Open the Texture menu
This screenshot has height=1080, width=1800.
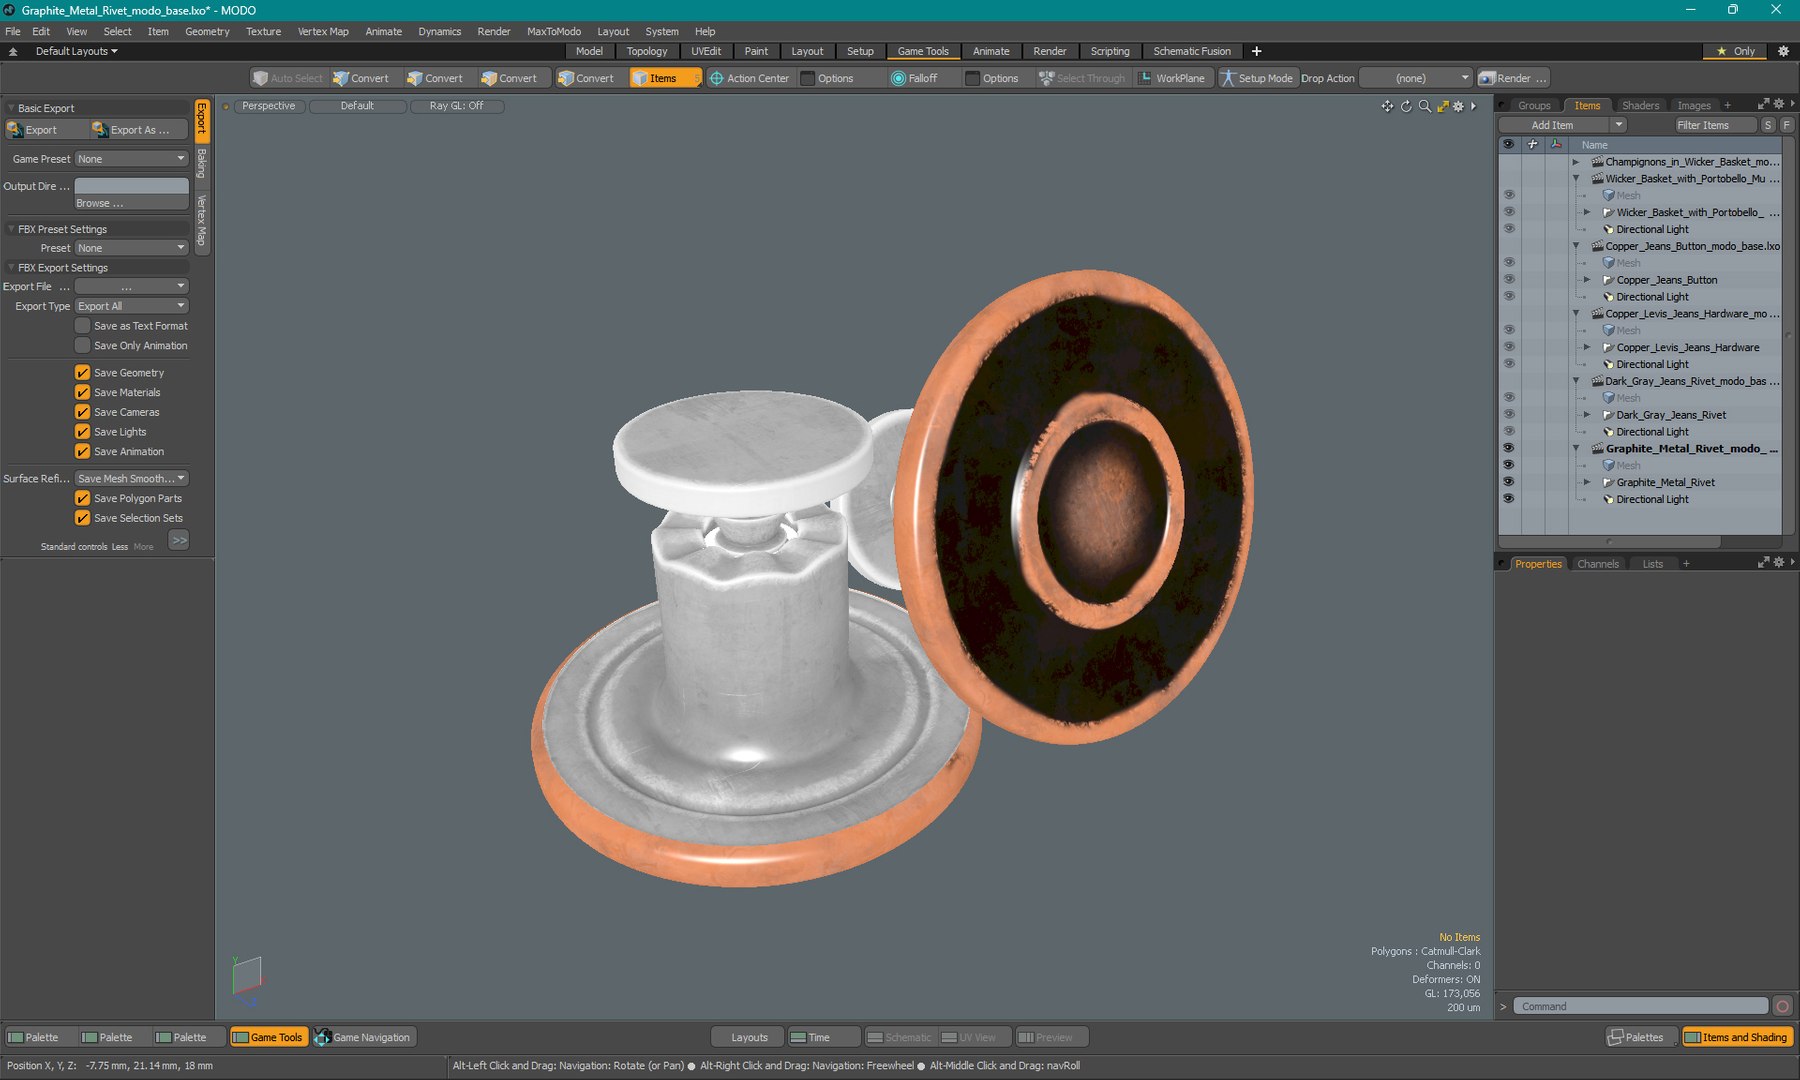(x=263, y=31)
